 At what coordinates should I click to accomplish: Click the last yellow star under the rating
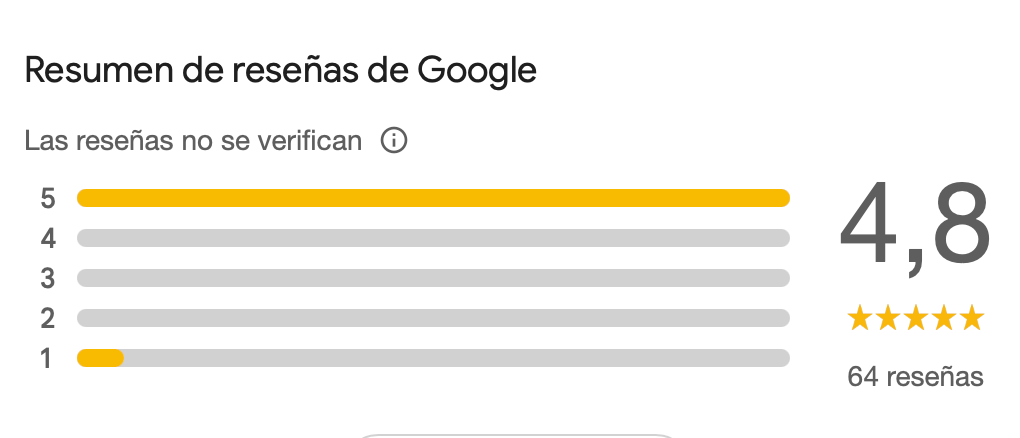pyautogui.click(x=971, y=319)
